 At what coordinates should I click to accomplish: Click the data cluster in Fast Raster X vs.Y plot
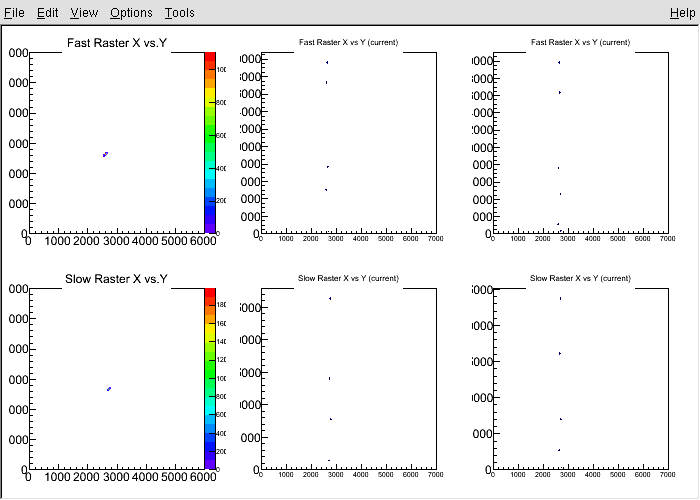tap(105, 154)
